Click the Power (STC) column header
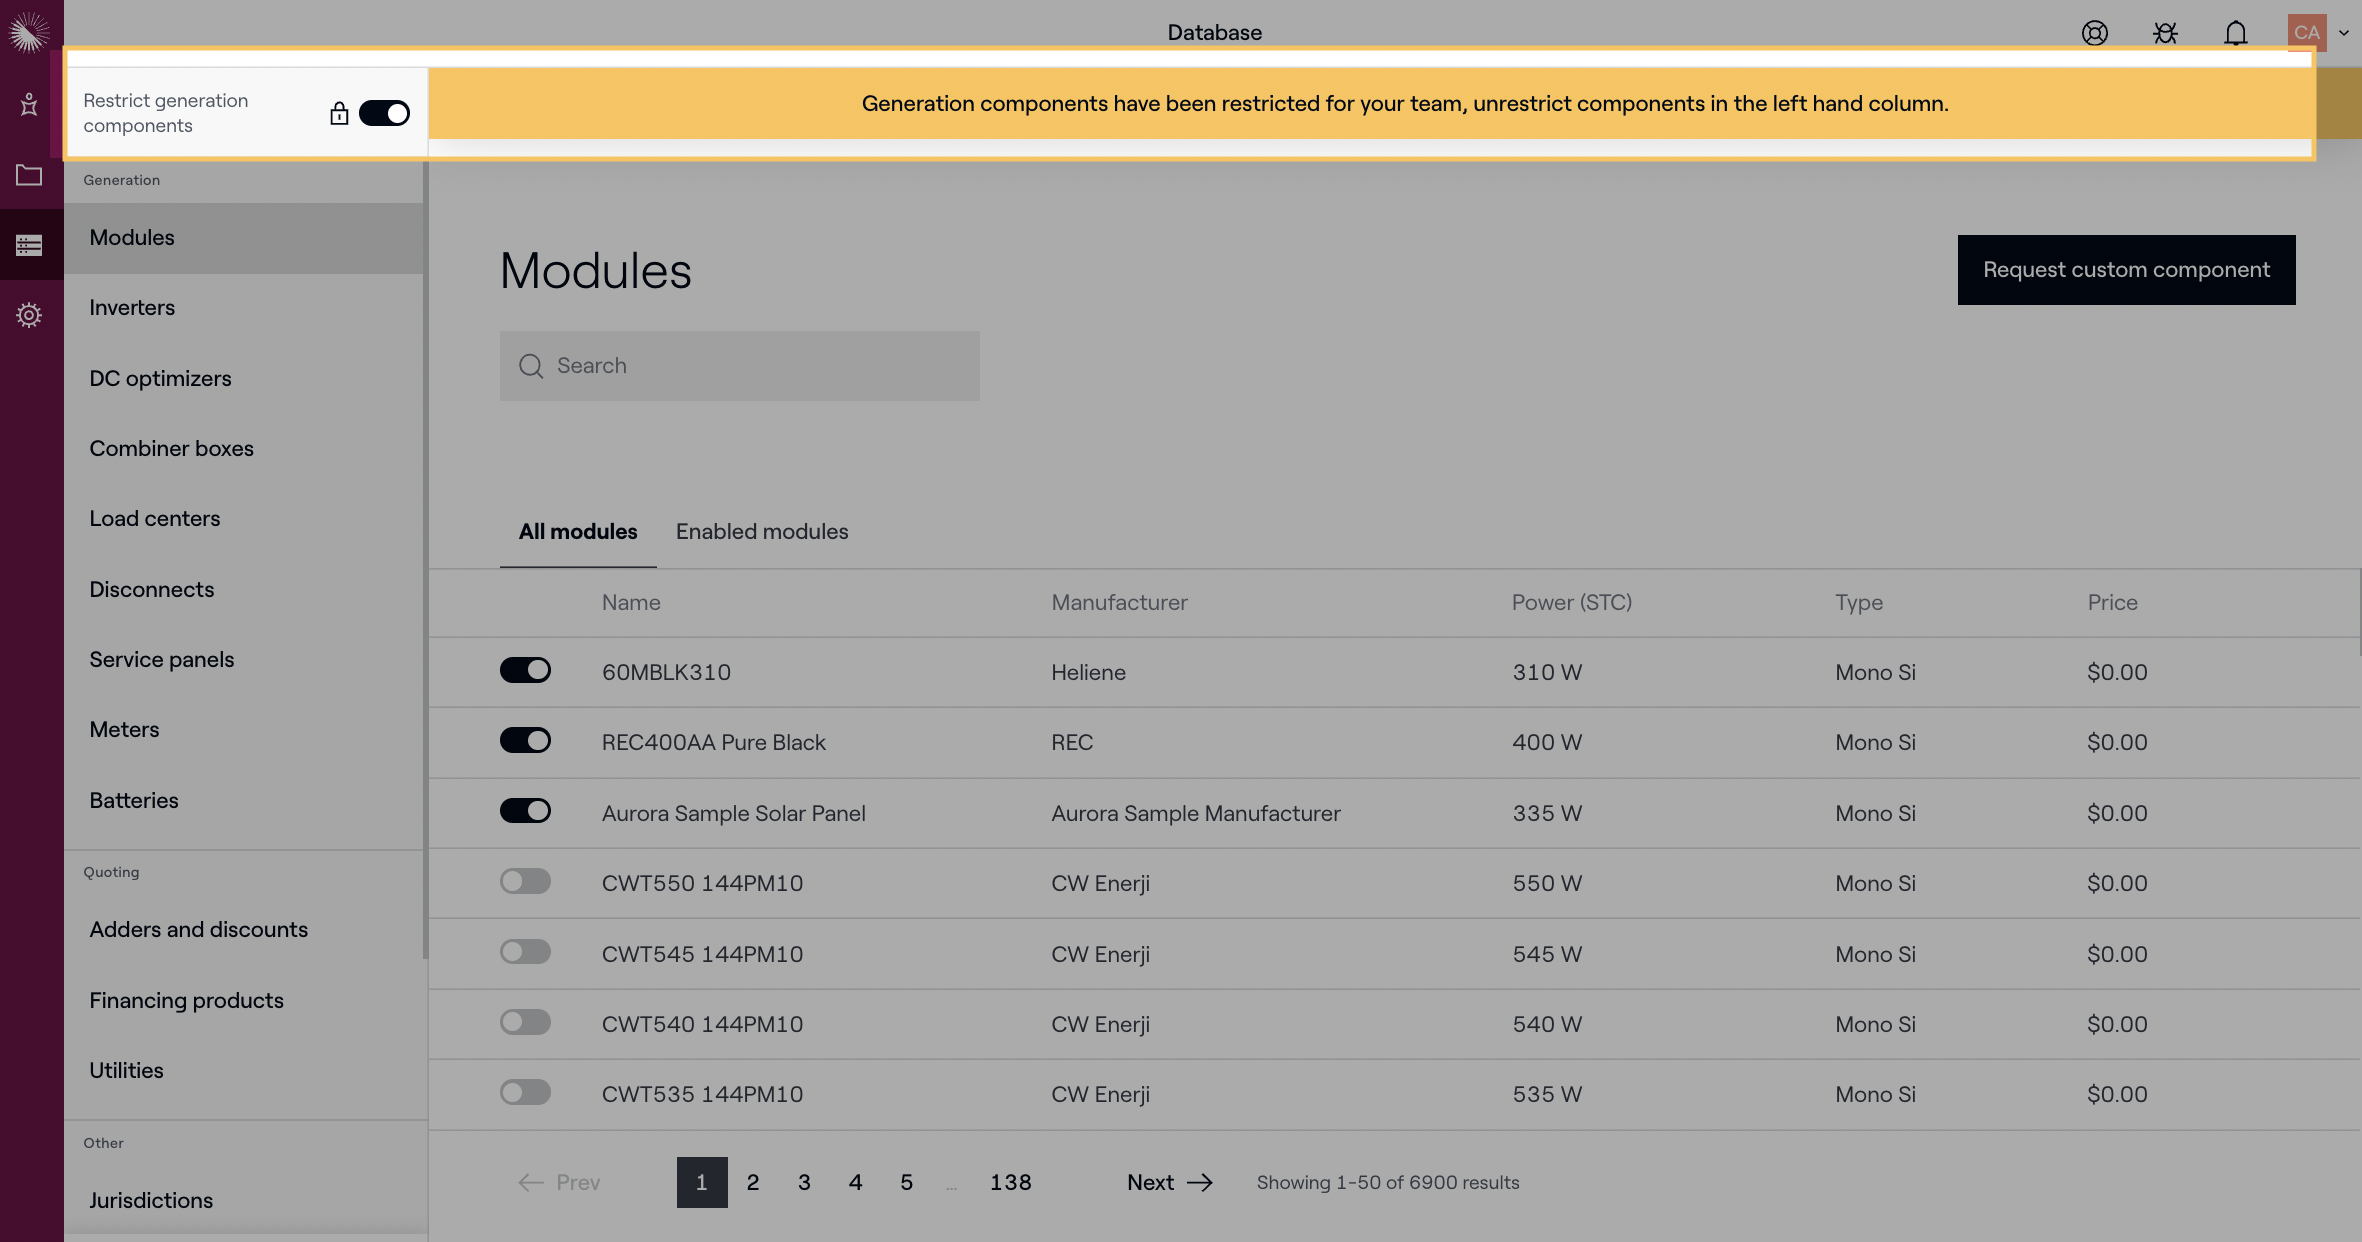Viewport: 2362px width, 1242px height. coord(1572,602)
